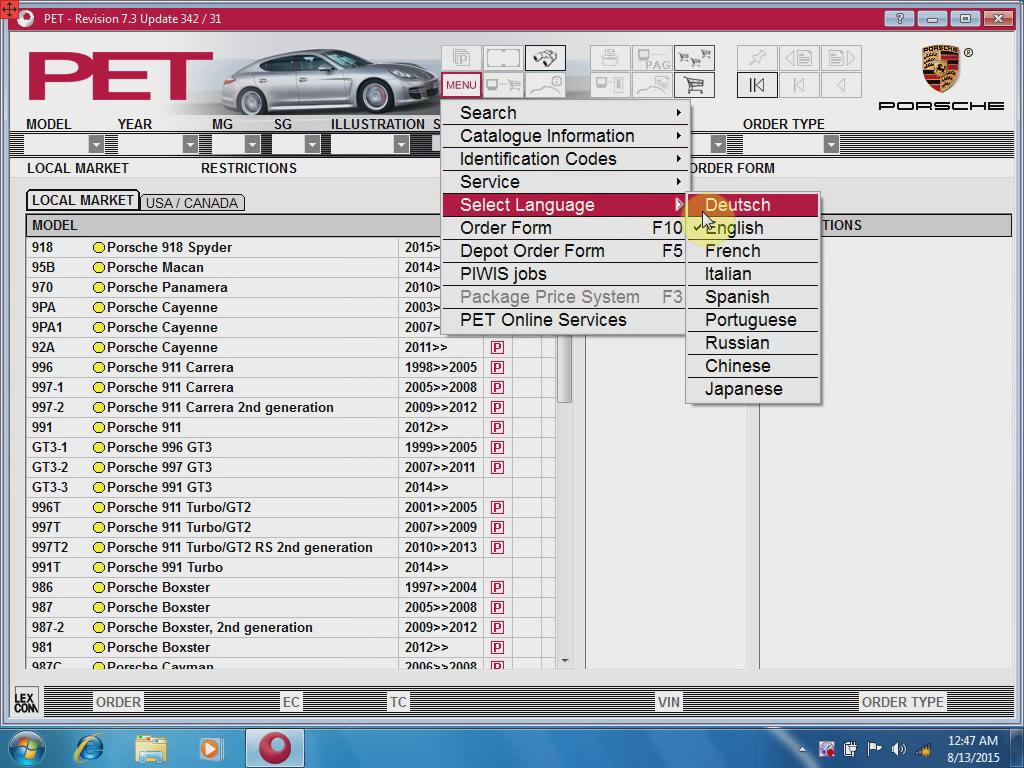The width and height of the screenshot is (1024, 768).
Task: Click the P icon beside 996 Carrera
Action: [497, 367]
